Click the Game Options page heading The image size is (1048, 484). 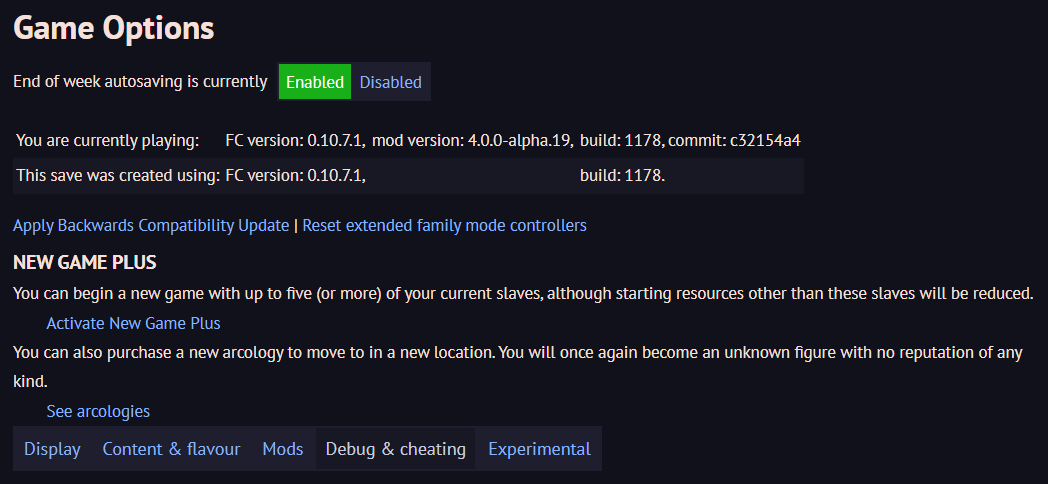click(x=114, y=28)
